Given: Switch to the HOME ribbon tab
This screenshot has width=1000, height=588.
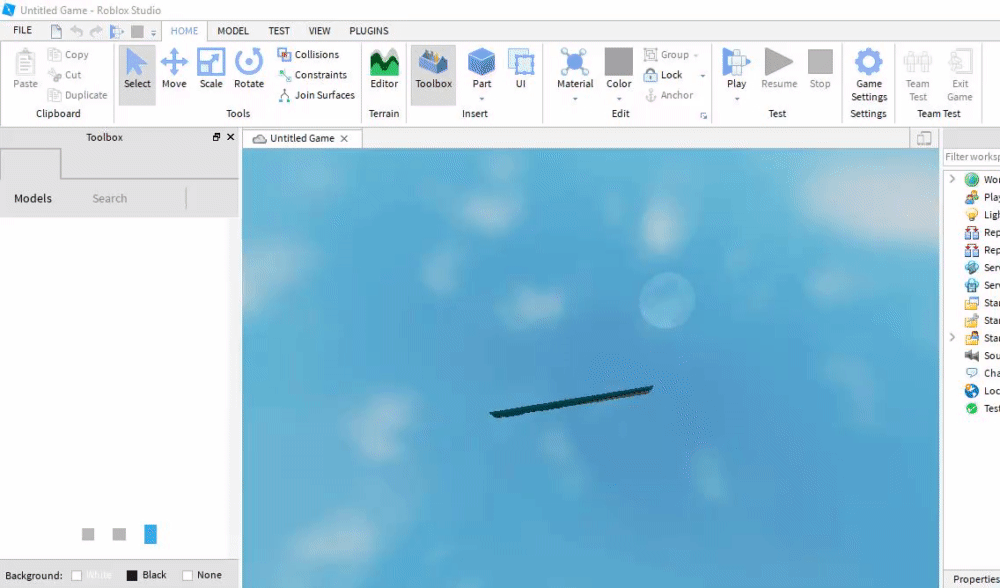Looking at the screenshot, I should 184,31.
